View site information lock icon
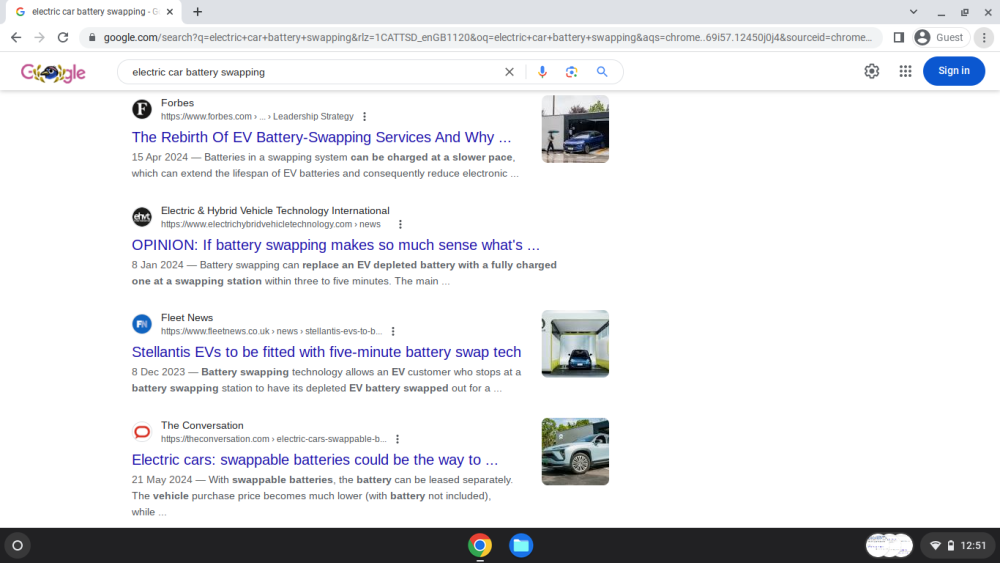 [92, 38]
